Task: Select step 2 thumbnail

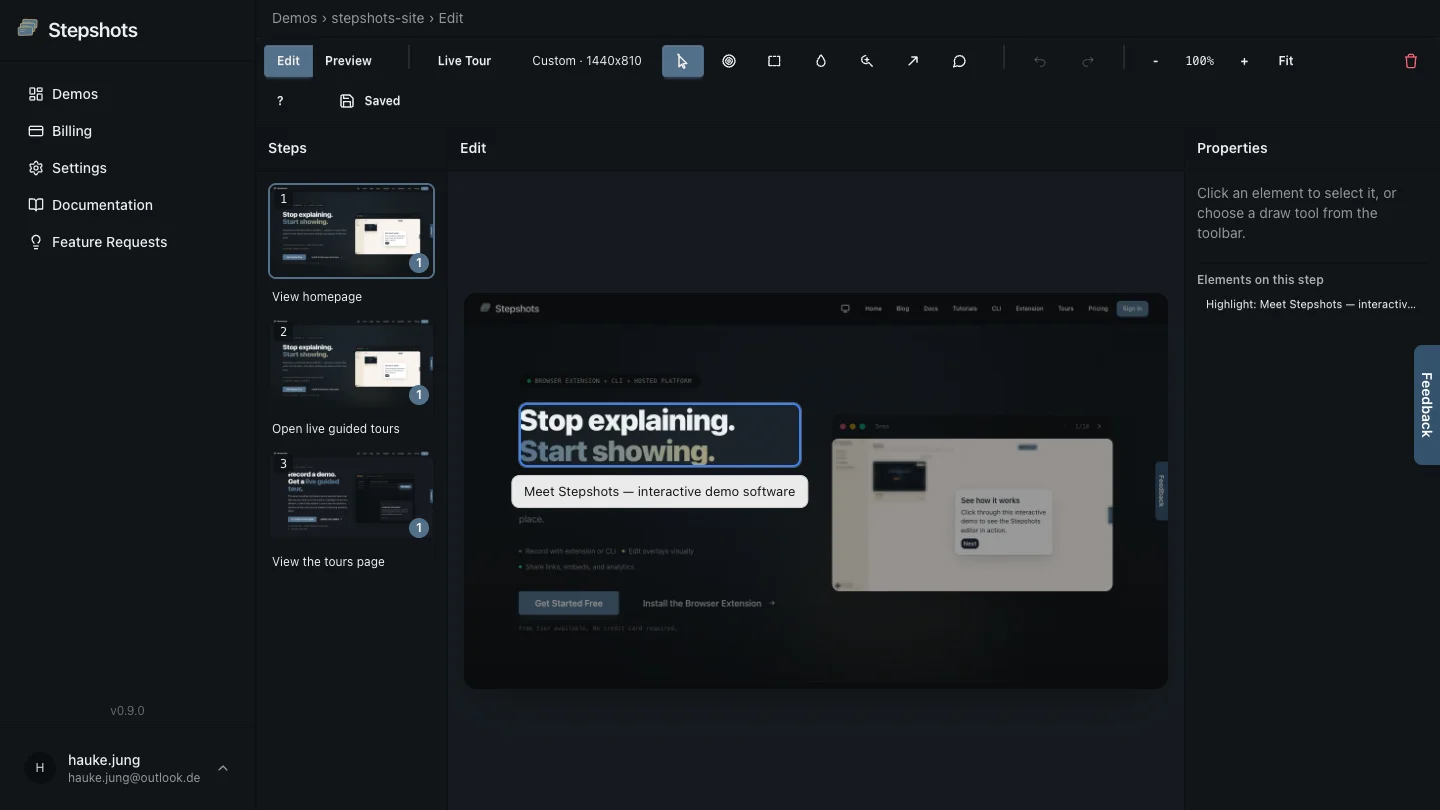Action: (351, 364)
